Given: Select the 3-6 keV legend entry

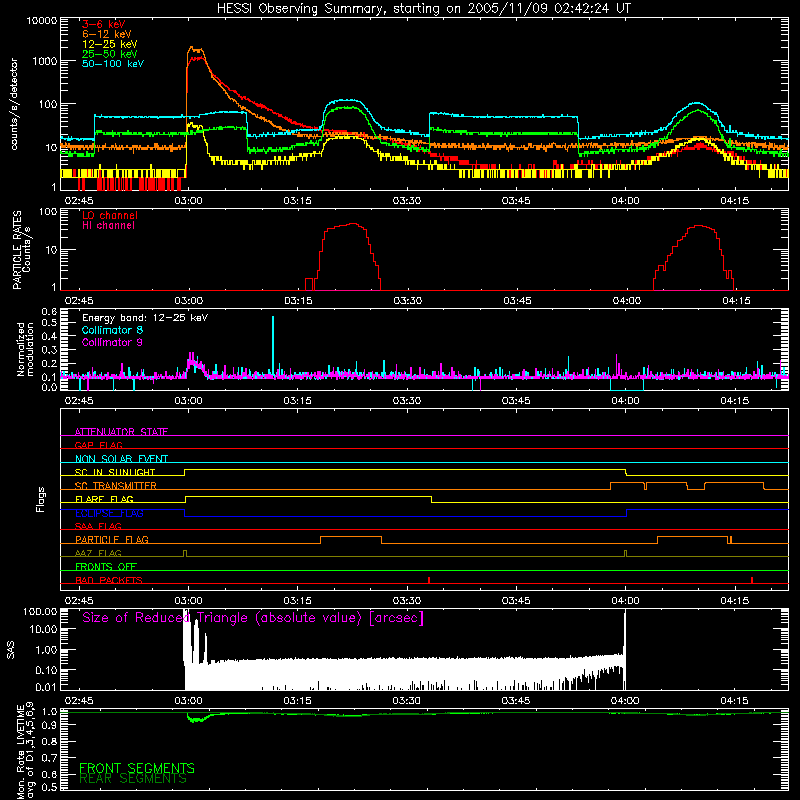Looking at the screenshot, I should 104,24.
